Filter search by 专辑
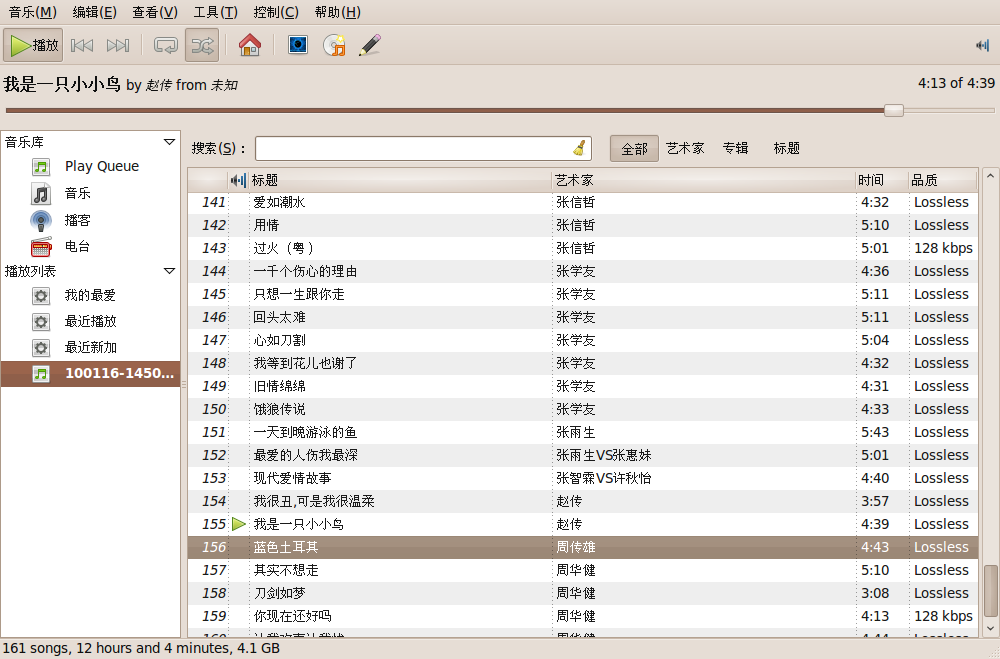Viewport: 1000px width, 659px height. (x=735, y=149)
